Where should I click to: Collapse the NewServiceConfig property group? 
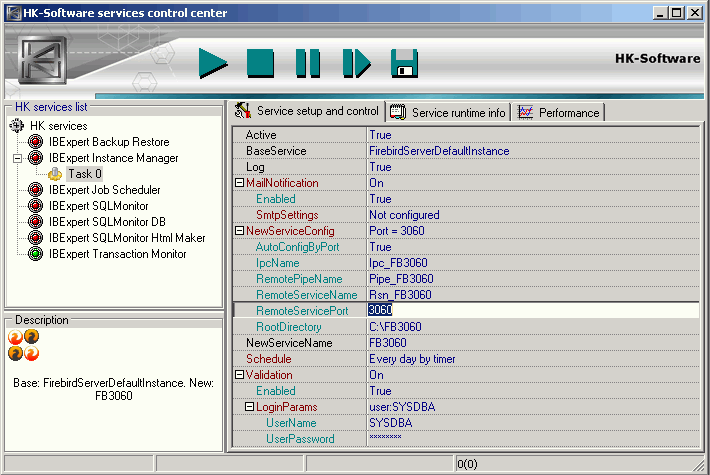click(240, 230)
